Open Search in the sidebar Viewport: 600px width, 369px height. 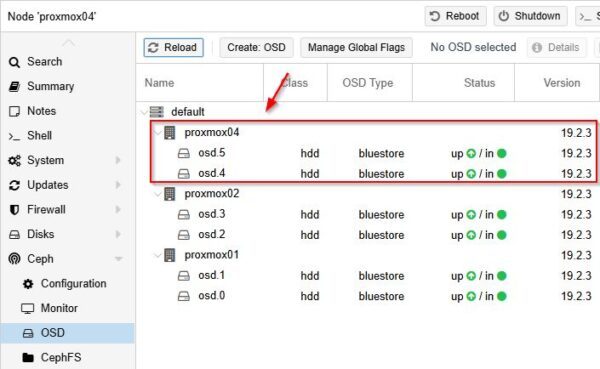pyautogui.click(x=44, y=62)
